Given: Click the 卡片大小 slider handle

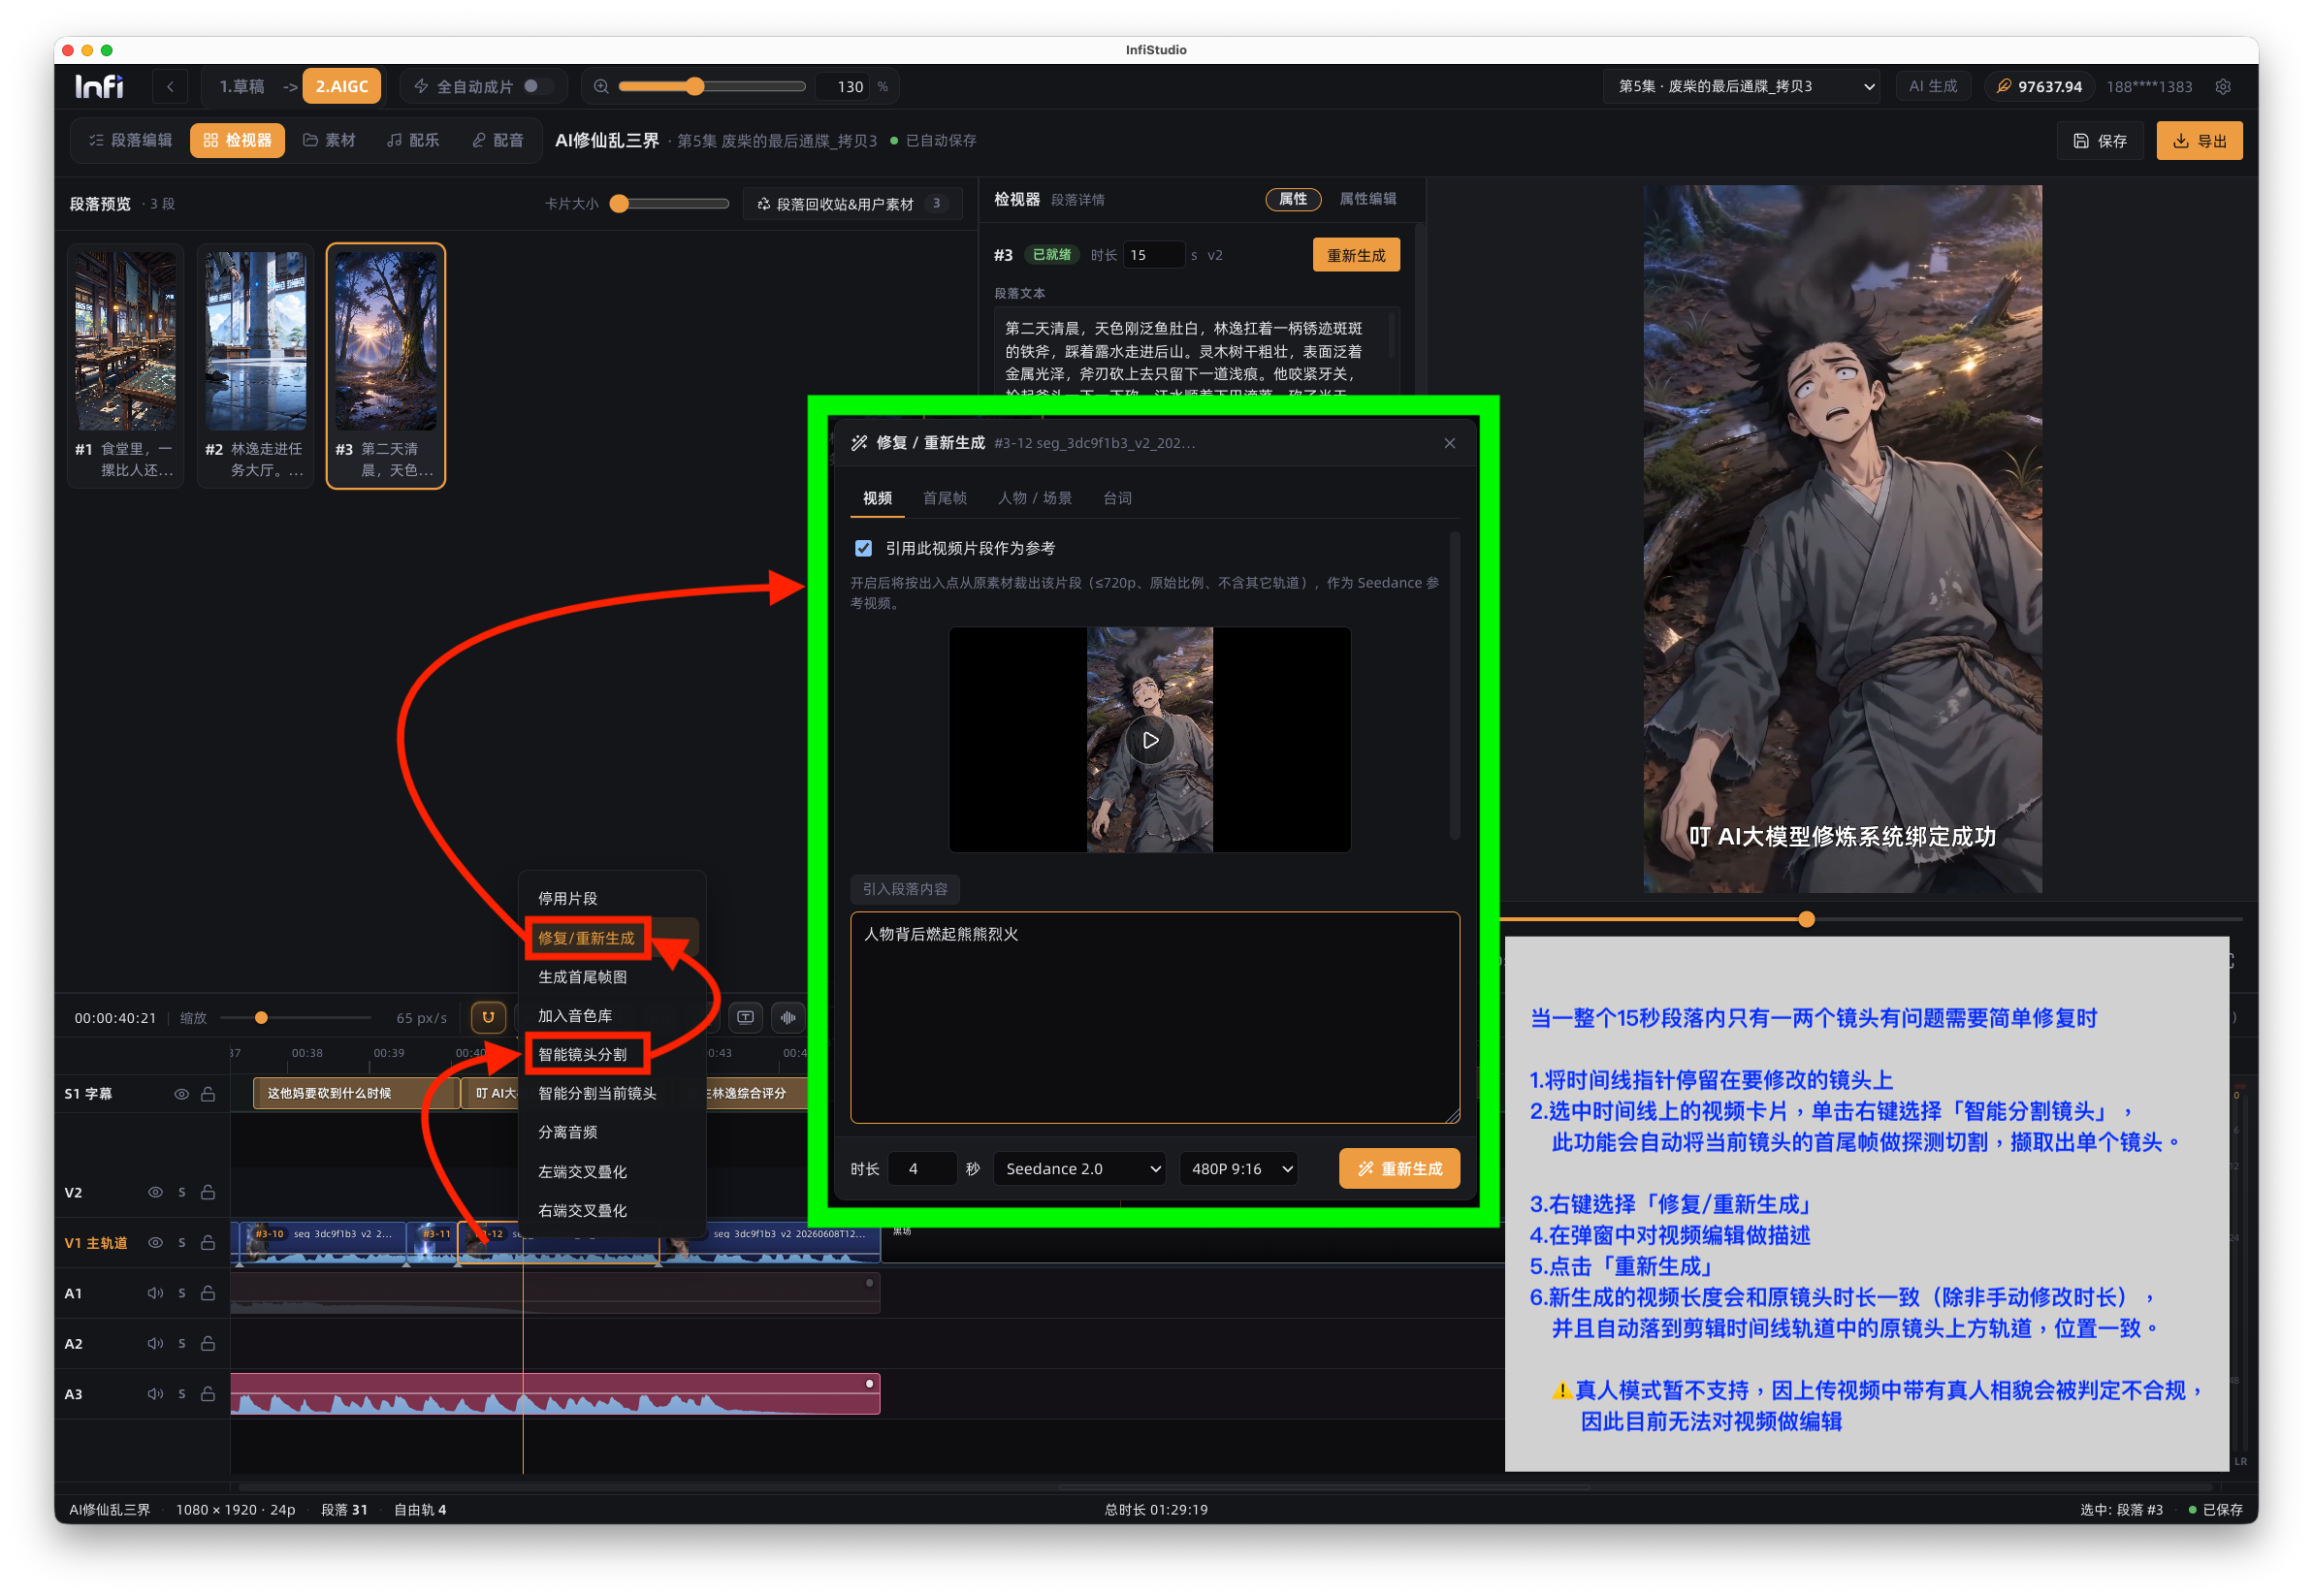Looking at the screenshot, I should 620,204.
